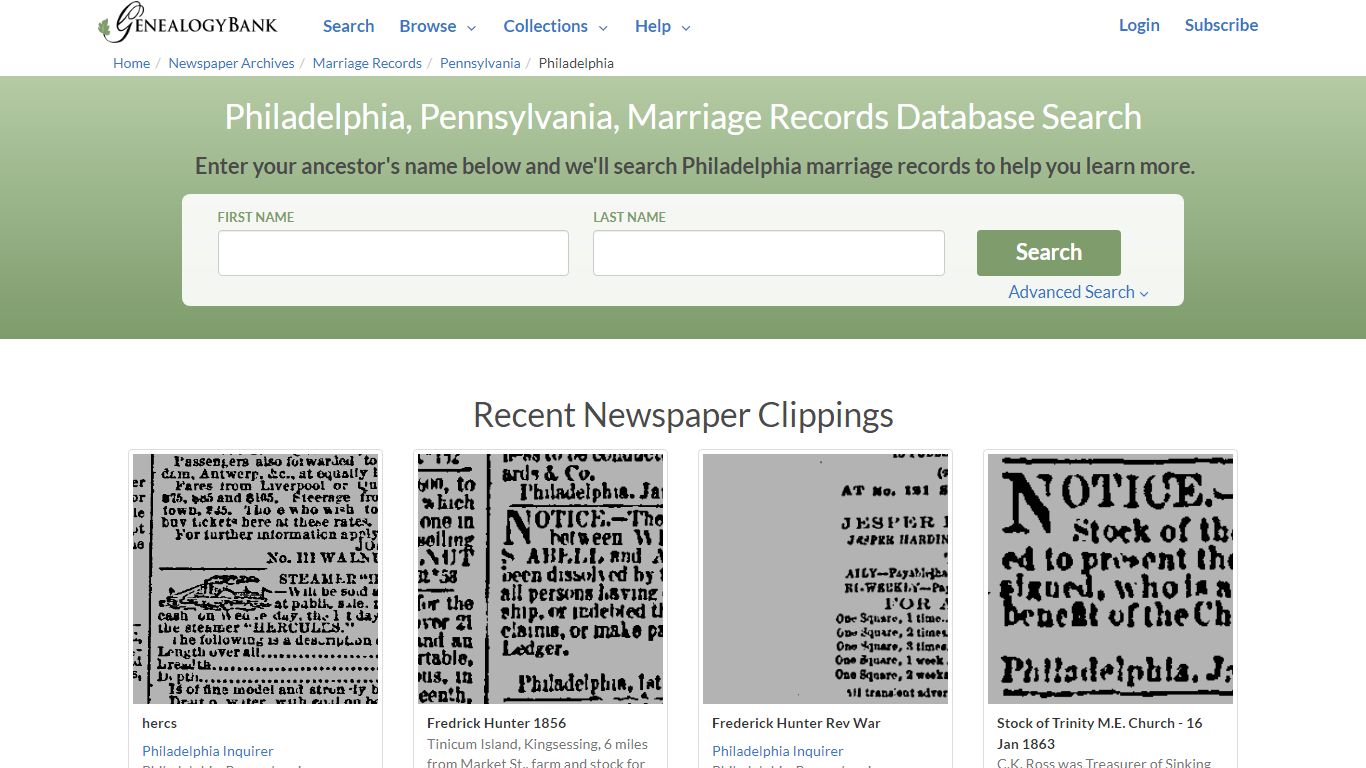This screenshot has height=768, width=1366.
Task: Expand the Help dropdown menu
Action: [663, 26]
